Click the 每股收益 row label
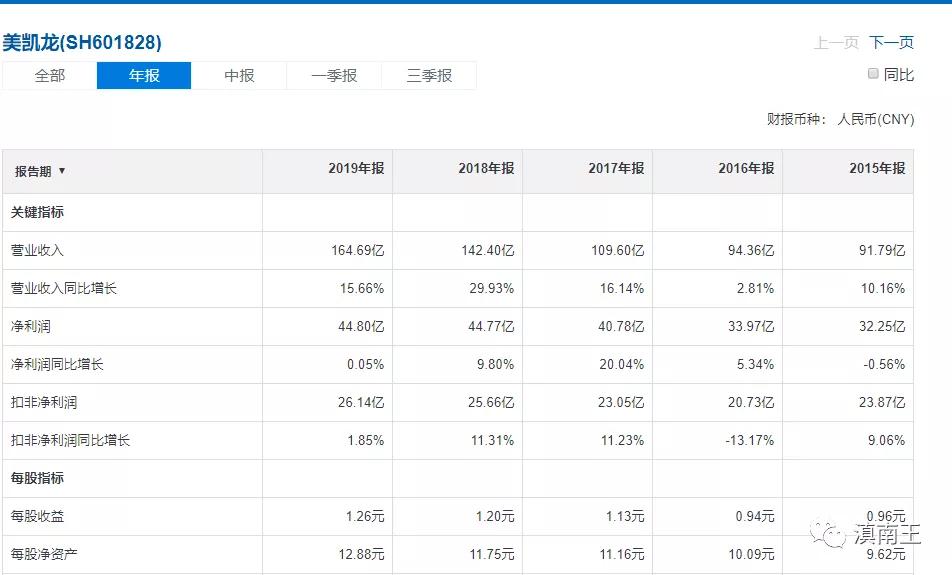 pos(37,516)
